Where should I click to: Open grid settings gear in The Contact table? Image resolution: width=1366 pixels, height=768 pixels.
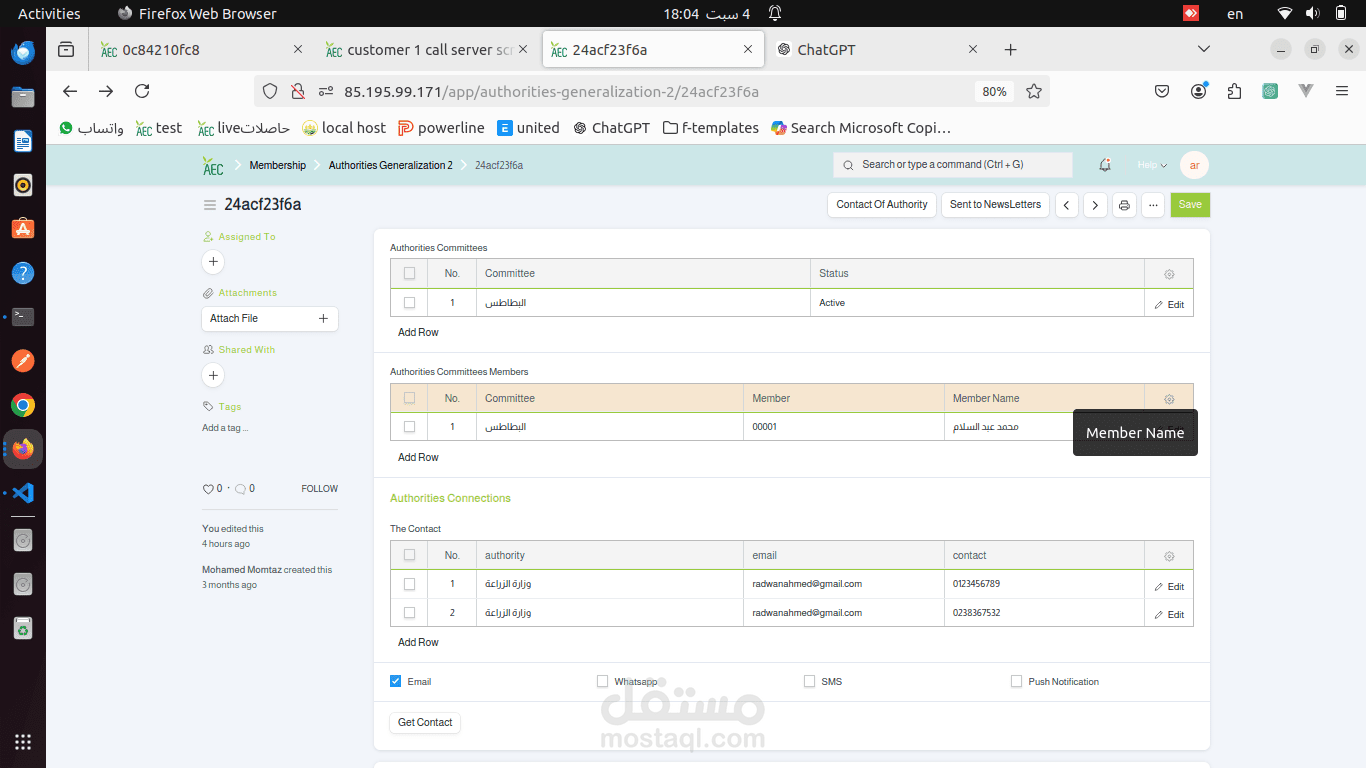coord(1169,556)
